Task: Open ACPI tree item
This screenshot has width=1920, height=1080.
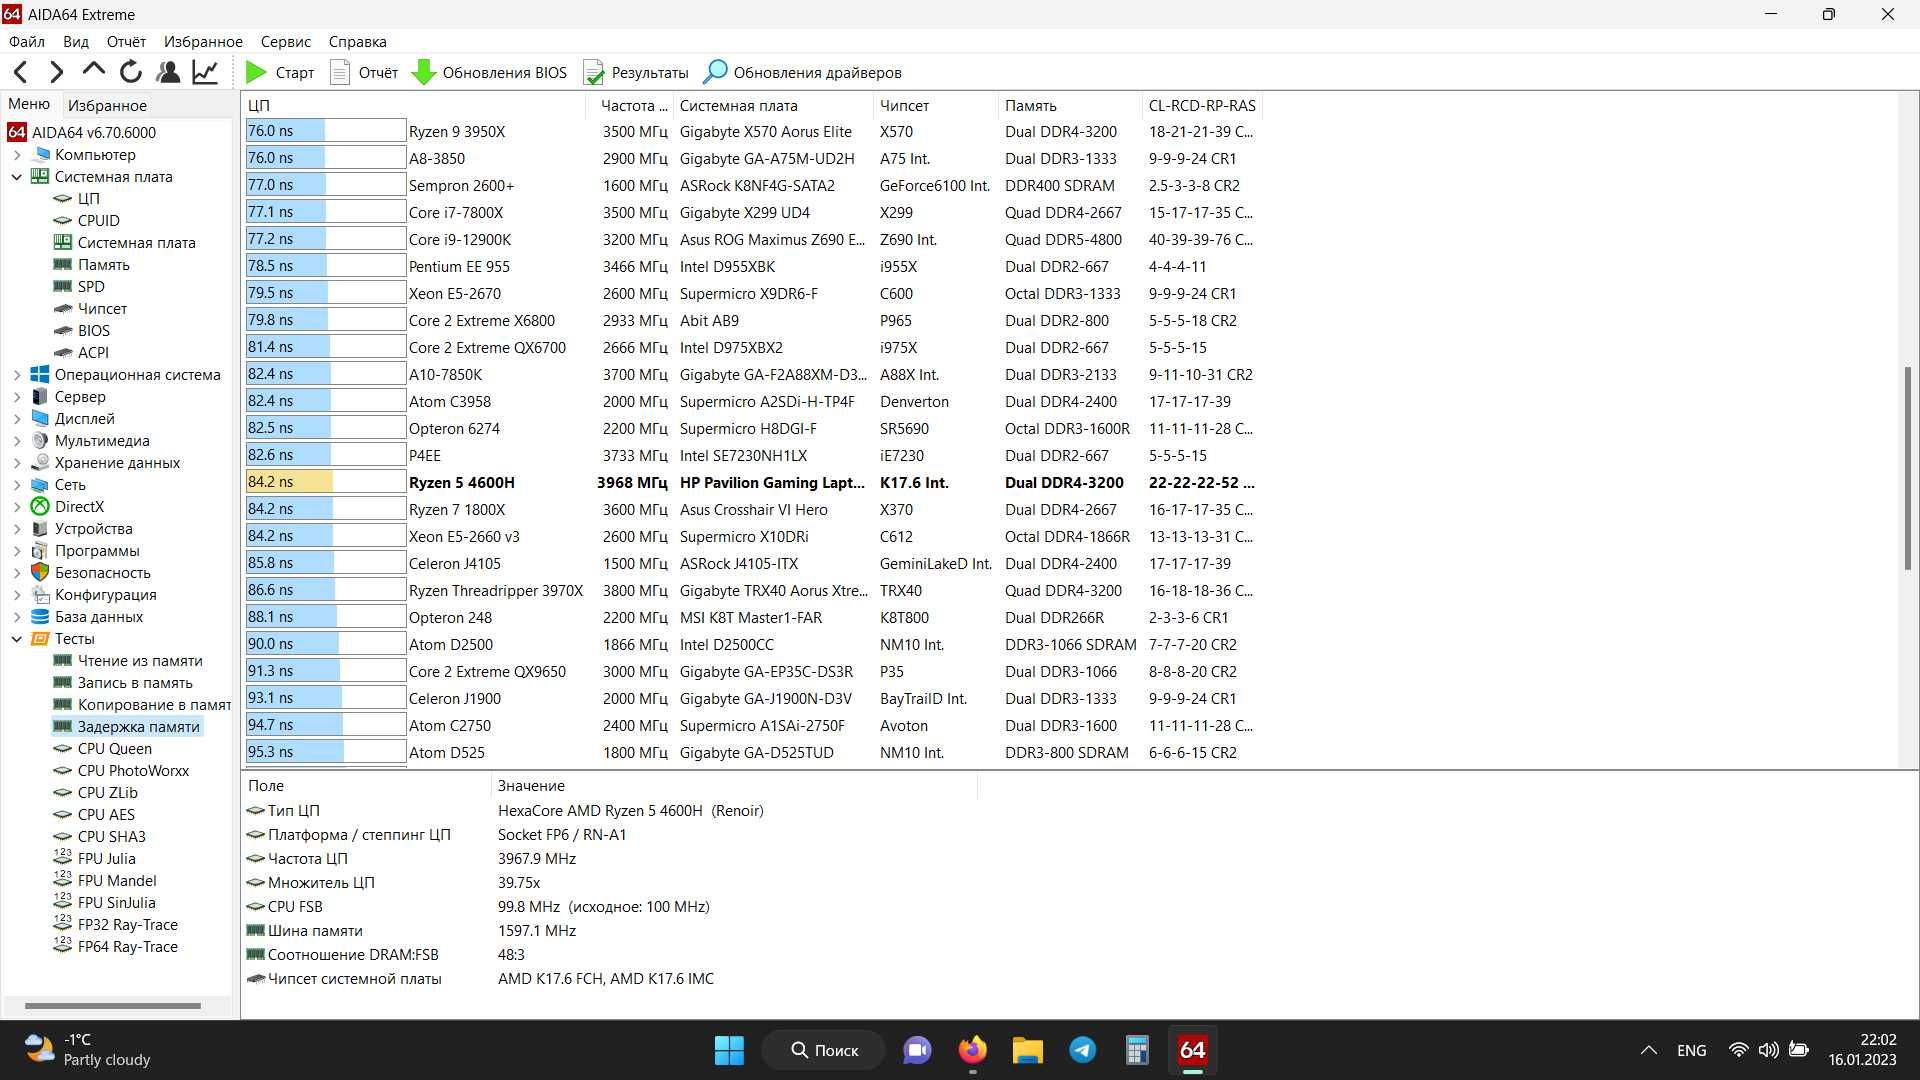Action: coord(81,353)
